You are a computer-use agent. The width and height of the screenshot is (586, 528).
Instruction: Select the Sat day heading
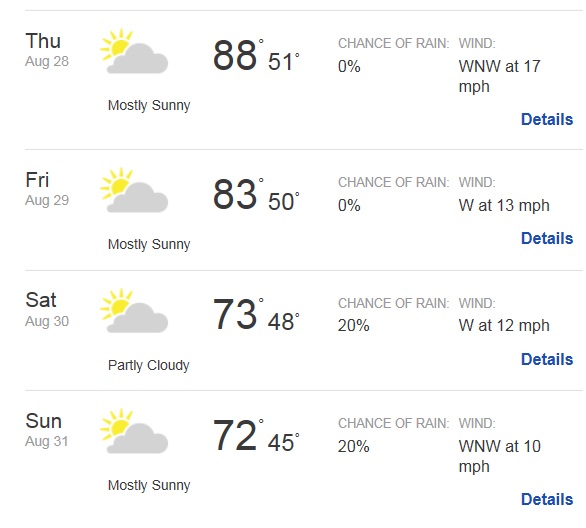41,300
